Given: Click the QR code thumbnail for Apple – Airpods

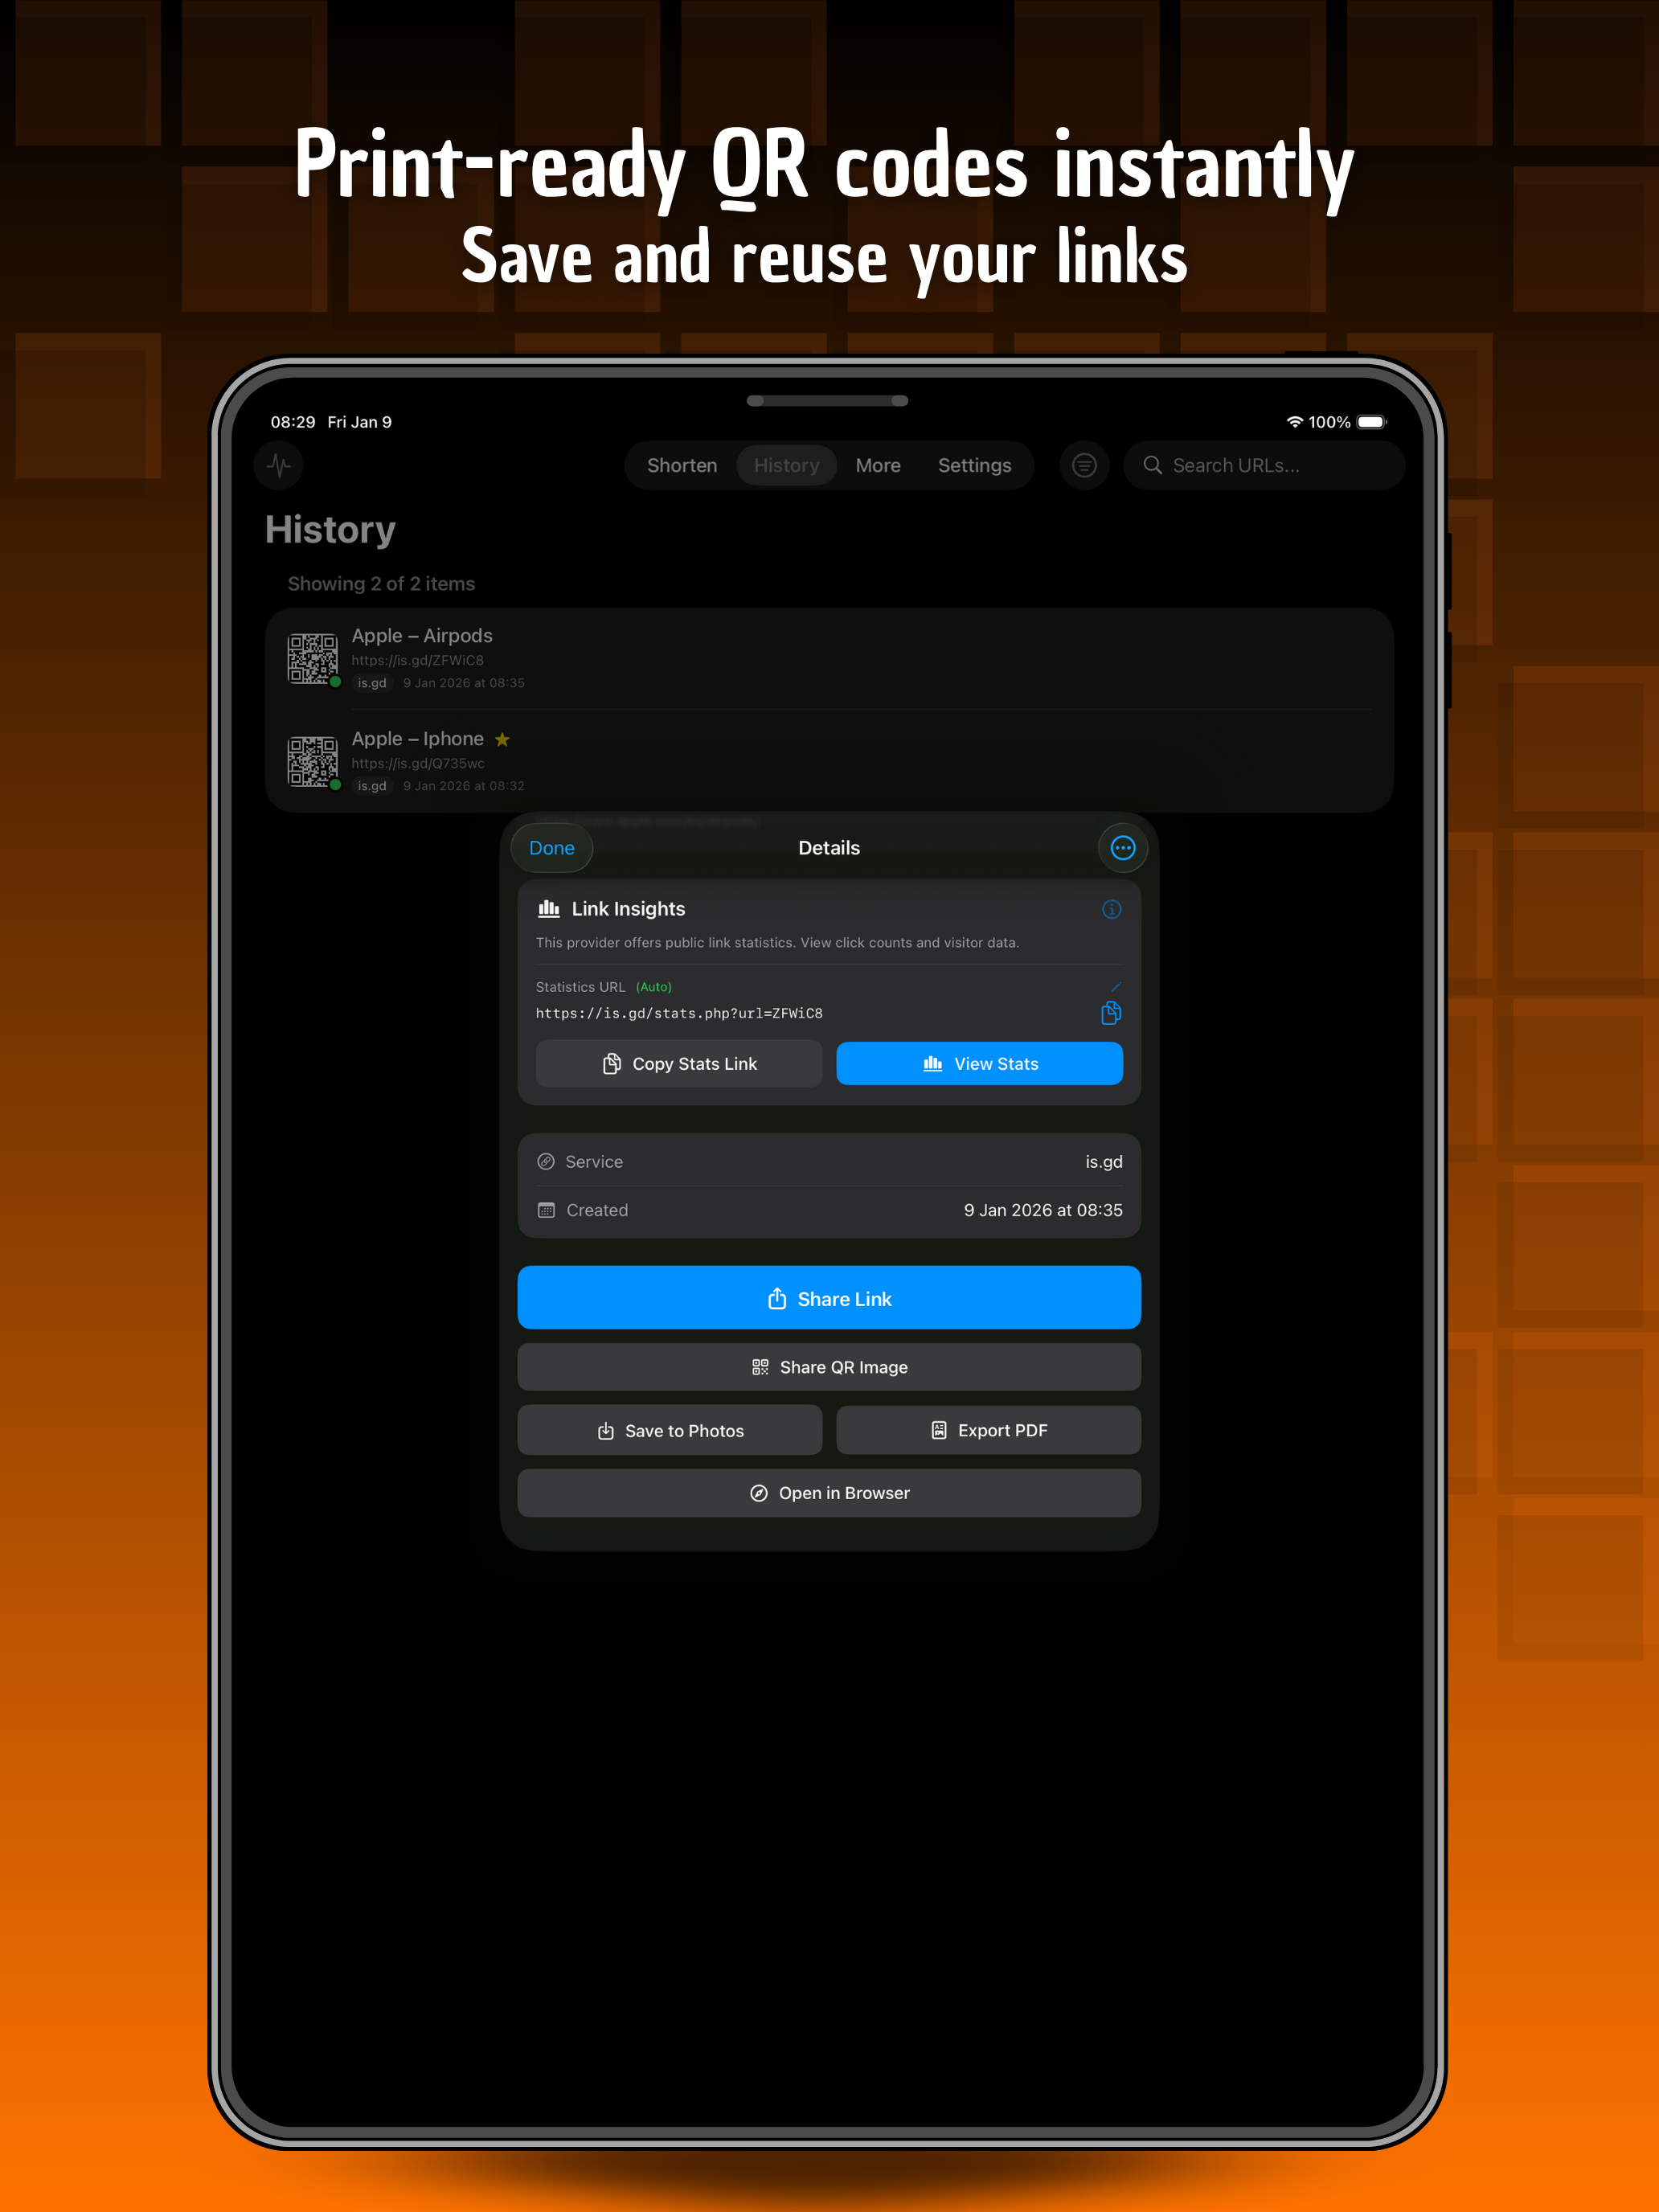Looking at the screenshot, I should (313, 659).
